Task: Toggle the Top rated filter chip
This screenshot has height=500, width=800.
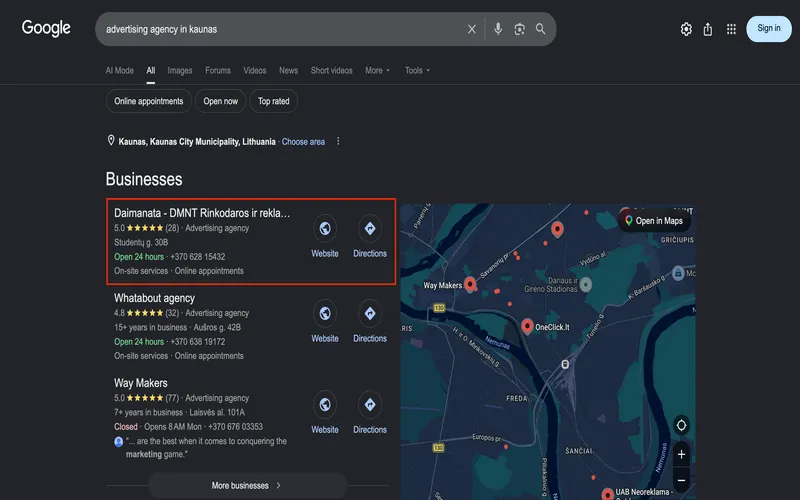Action: pos(273,101)
